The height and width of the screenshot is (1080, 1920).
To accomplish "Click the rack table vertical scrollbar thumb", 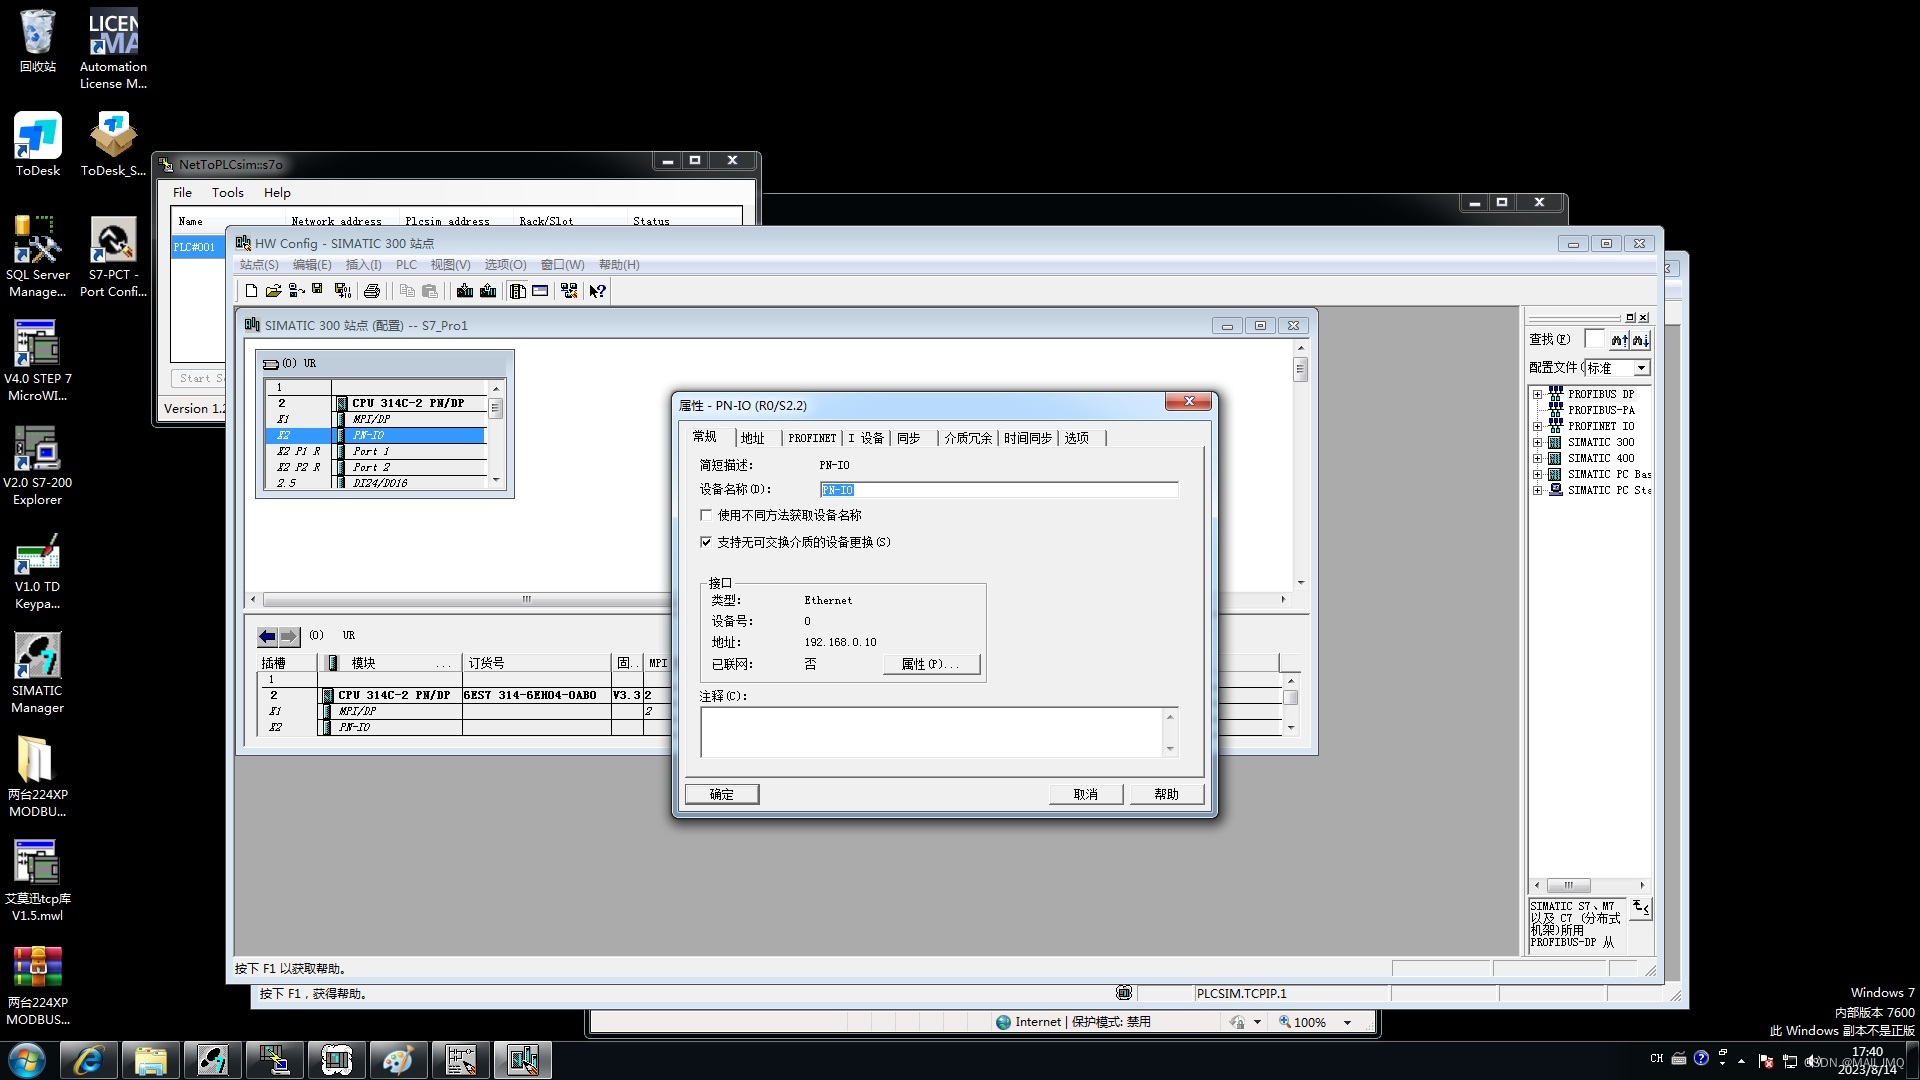I will pos(495,408).
